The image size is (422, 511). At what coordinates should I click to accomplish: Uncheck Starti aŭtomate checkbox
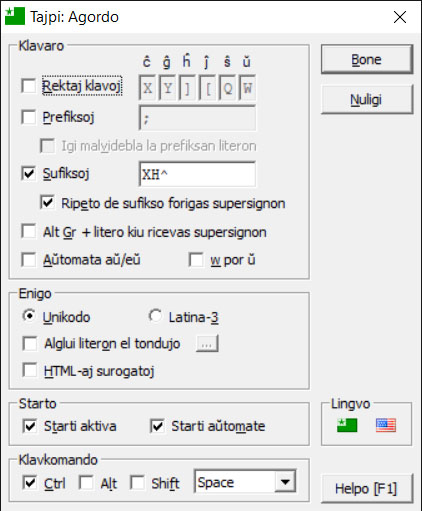(x=157, y=426)
